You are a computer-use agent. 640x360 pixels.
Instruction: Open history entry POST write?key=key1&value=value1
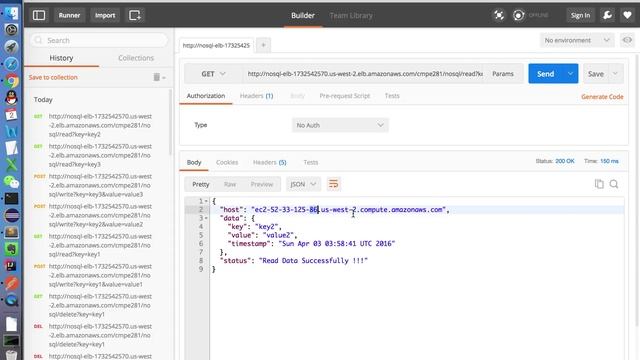point(100,275)
